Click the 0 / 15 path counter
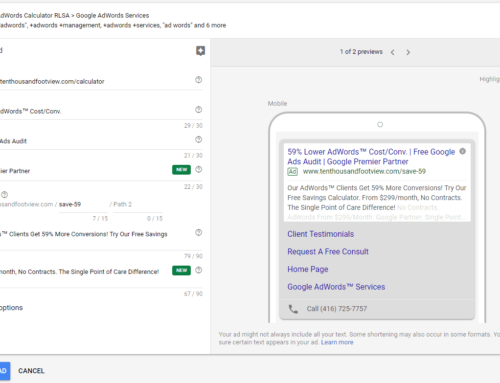Screen dimensions: 500x383 (x=155, y=219)
